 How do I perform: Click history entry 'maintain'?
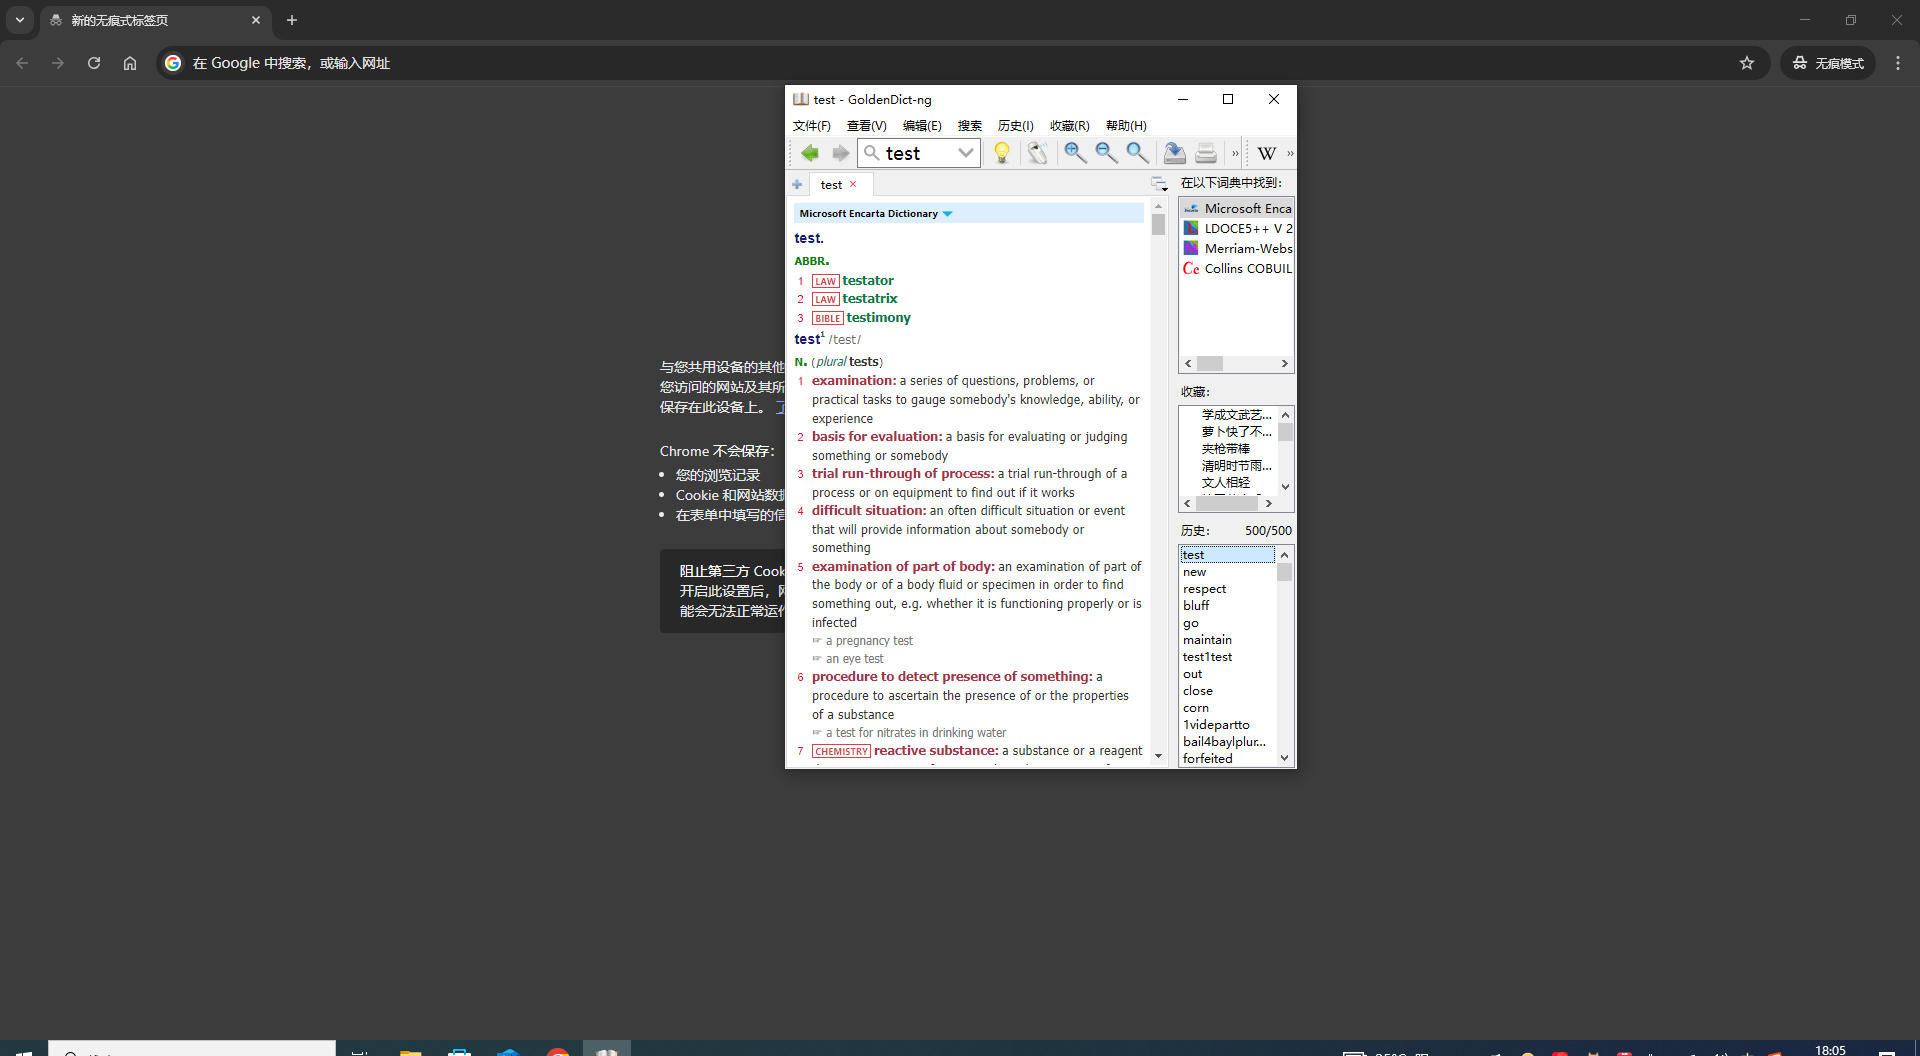[1227, 640]
